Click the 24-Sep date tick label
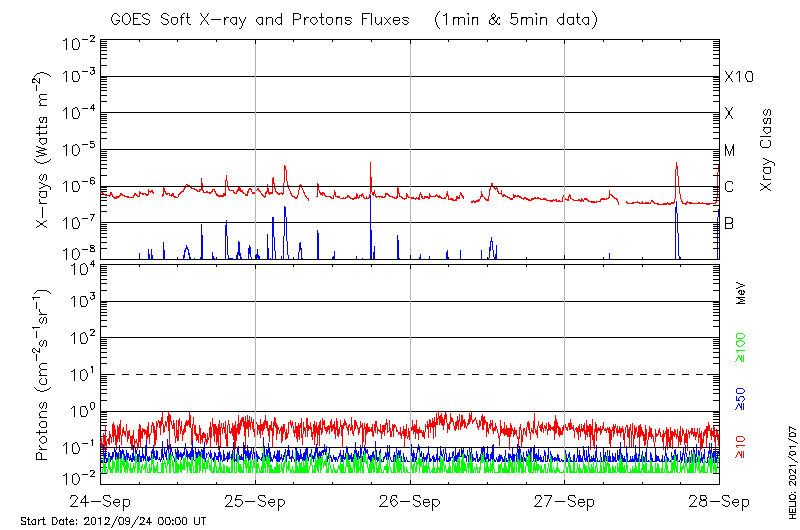The width and height of the screenshot is (800, 530). [101, 500]
